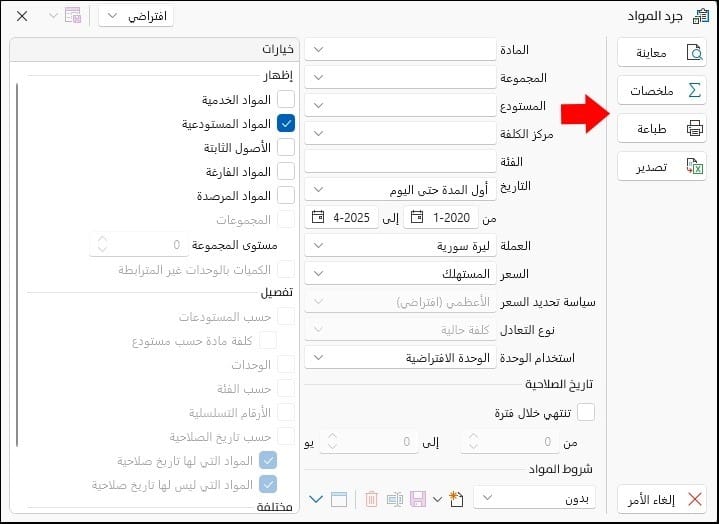Click the إلى date field 4-2025
This screenshot has height=524, width=719.
point(342,217)
